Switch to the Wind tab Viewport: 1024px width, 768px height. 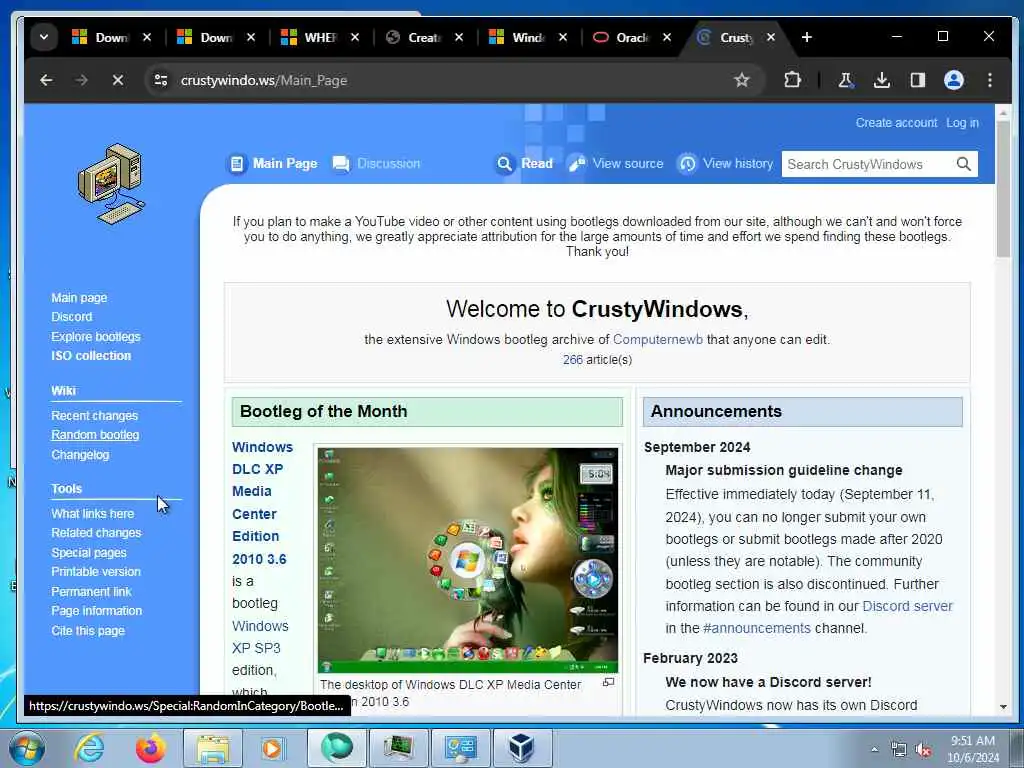(x=517, y=37)
